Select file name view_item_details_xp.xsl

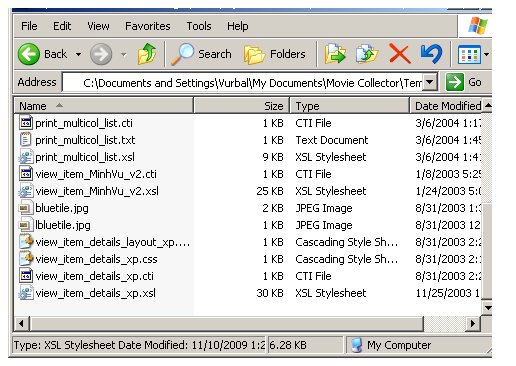pyautogui.click(x=96, y=293)
